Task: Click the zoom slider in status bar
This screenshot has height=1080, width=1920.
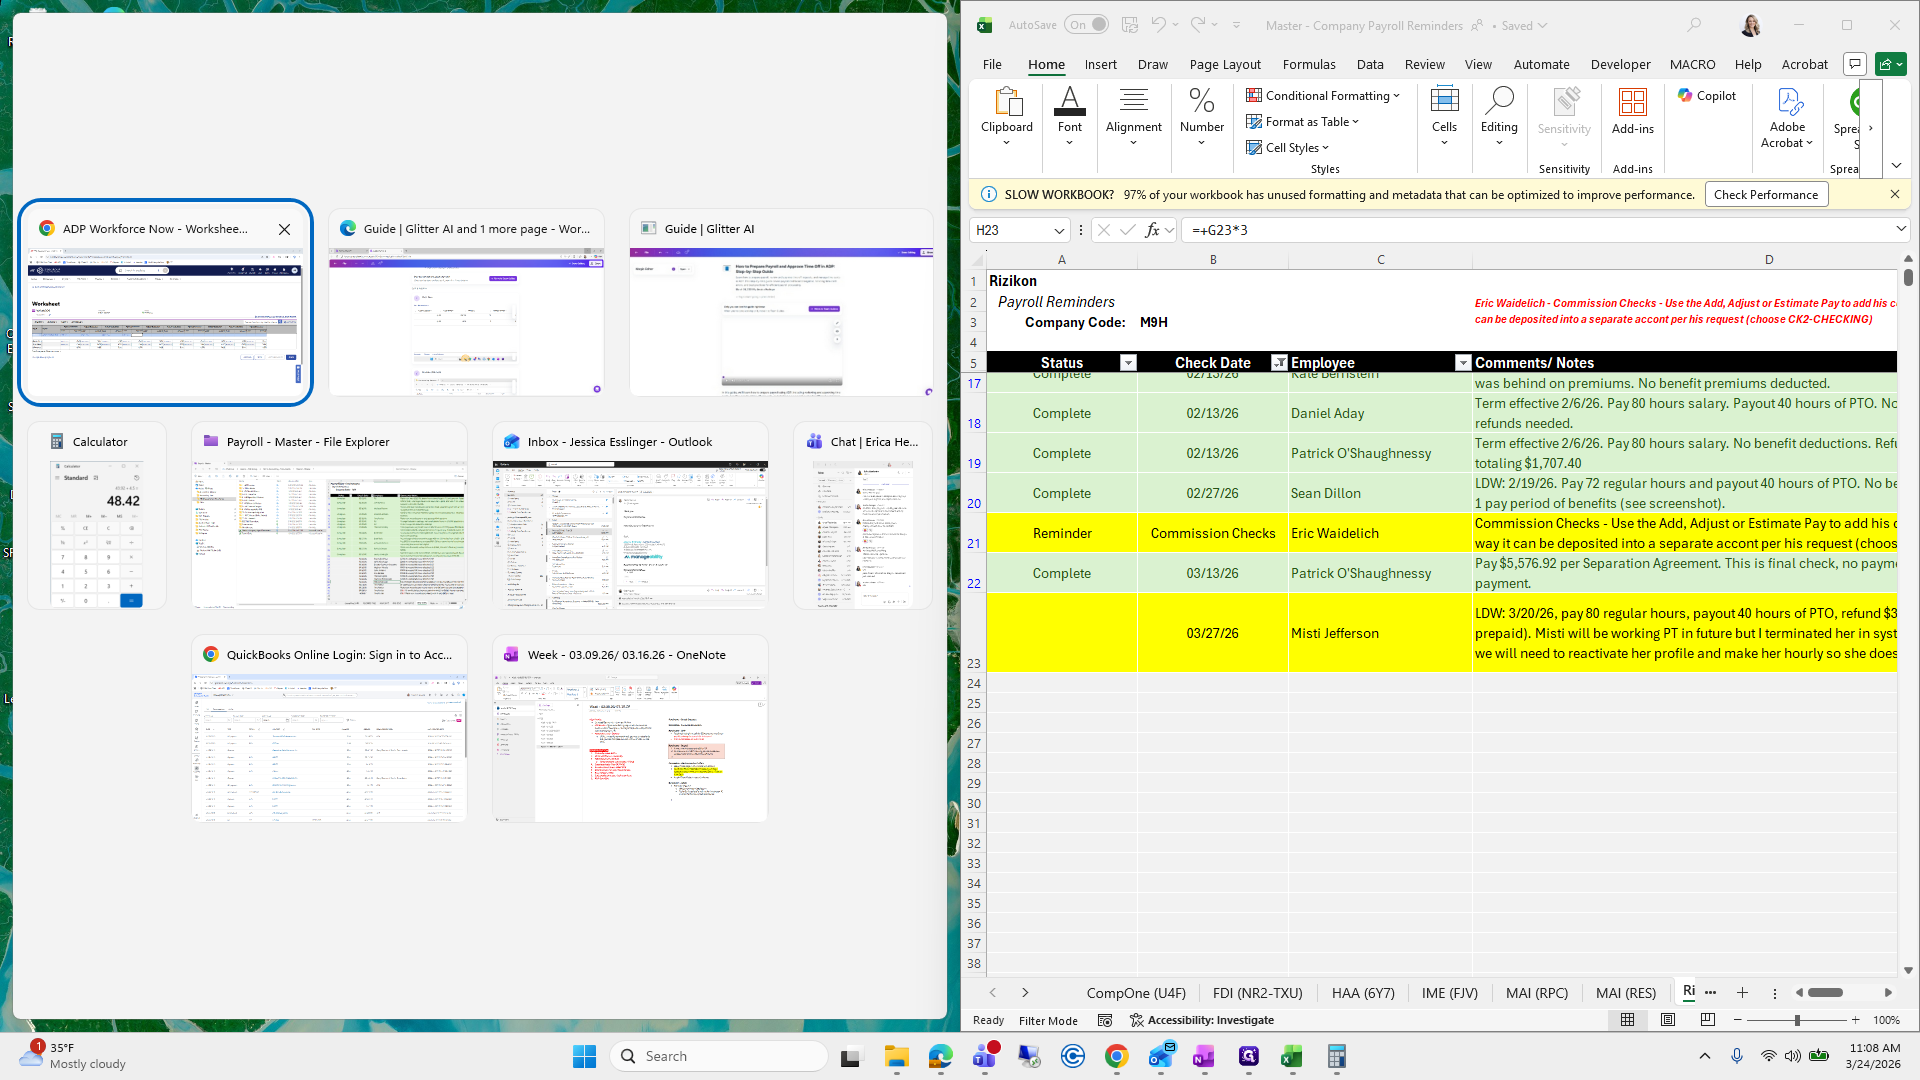Action: pyautogui.click(x=1797, y=1020)
